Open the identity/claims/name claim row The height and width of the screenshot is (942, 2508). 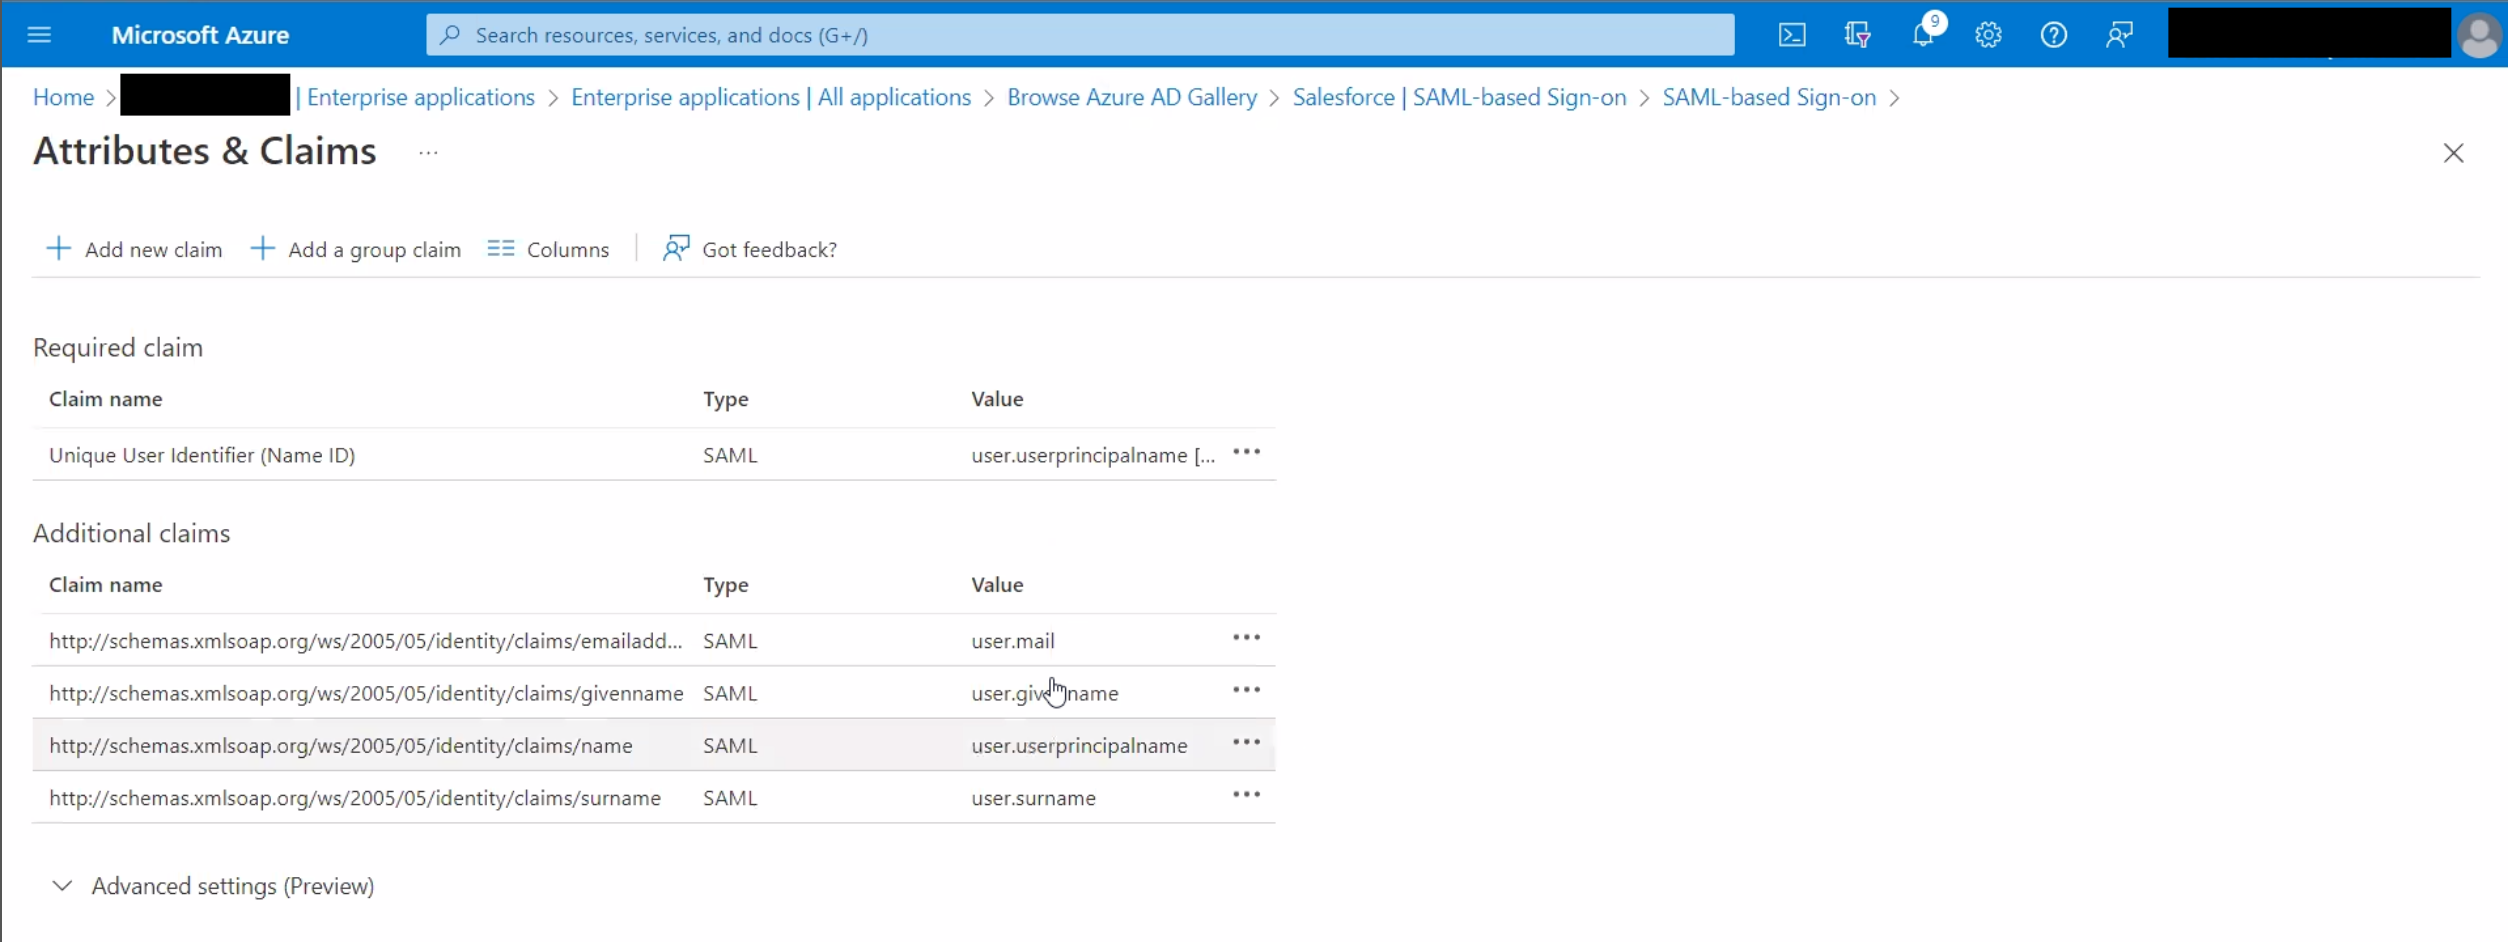(x=341, y=745)
